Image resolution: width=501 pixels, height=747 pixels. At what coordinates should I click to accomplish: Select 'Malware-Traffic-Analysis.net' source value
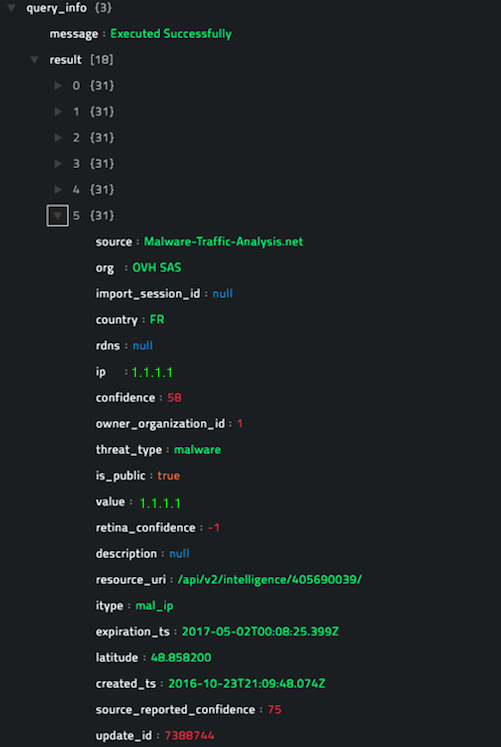coord(223,242)
